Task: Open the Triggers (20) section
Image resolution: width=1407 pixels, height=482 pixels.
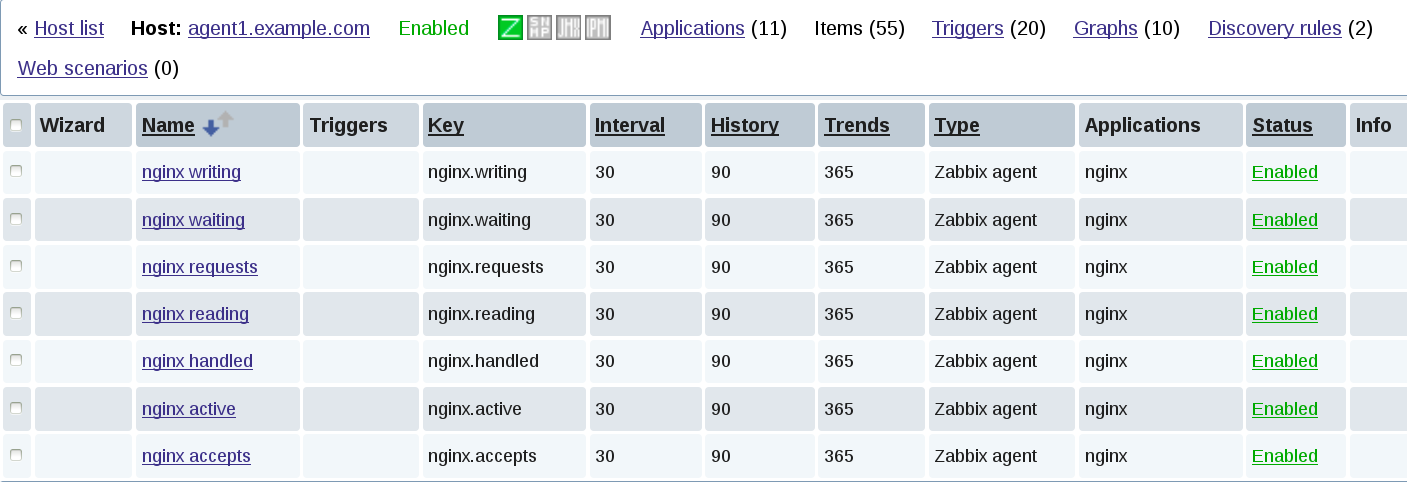Action: coord(967,28)
